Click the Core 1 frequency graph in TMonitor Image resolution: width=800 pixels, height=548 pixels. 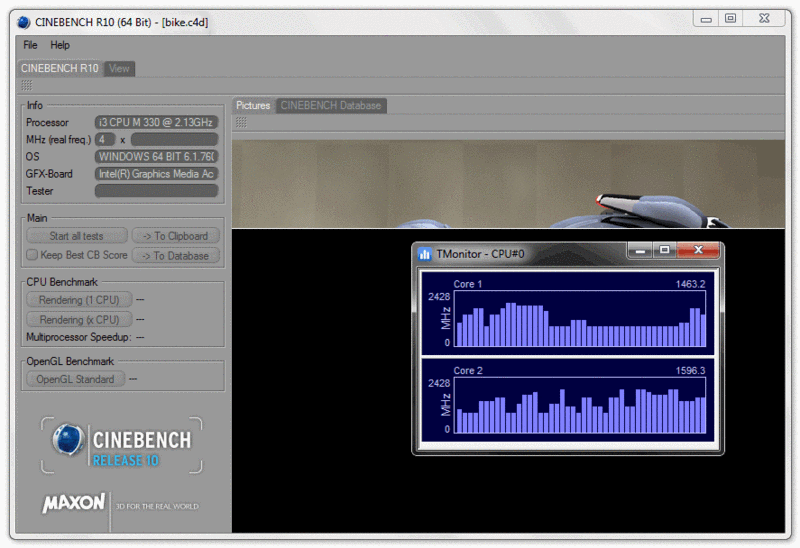(x=580, y=319)
